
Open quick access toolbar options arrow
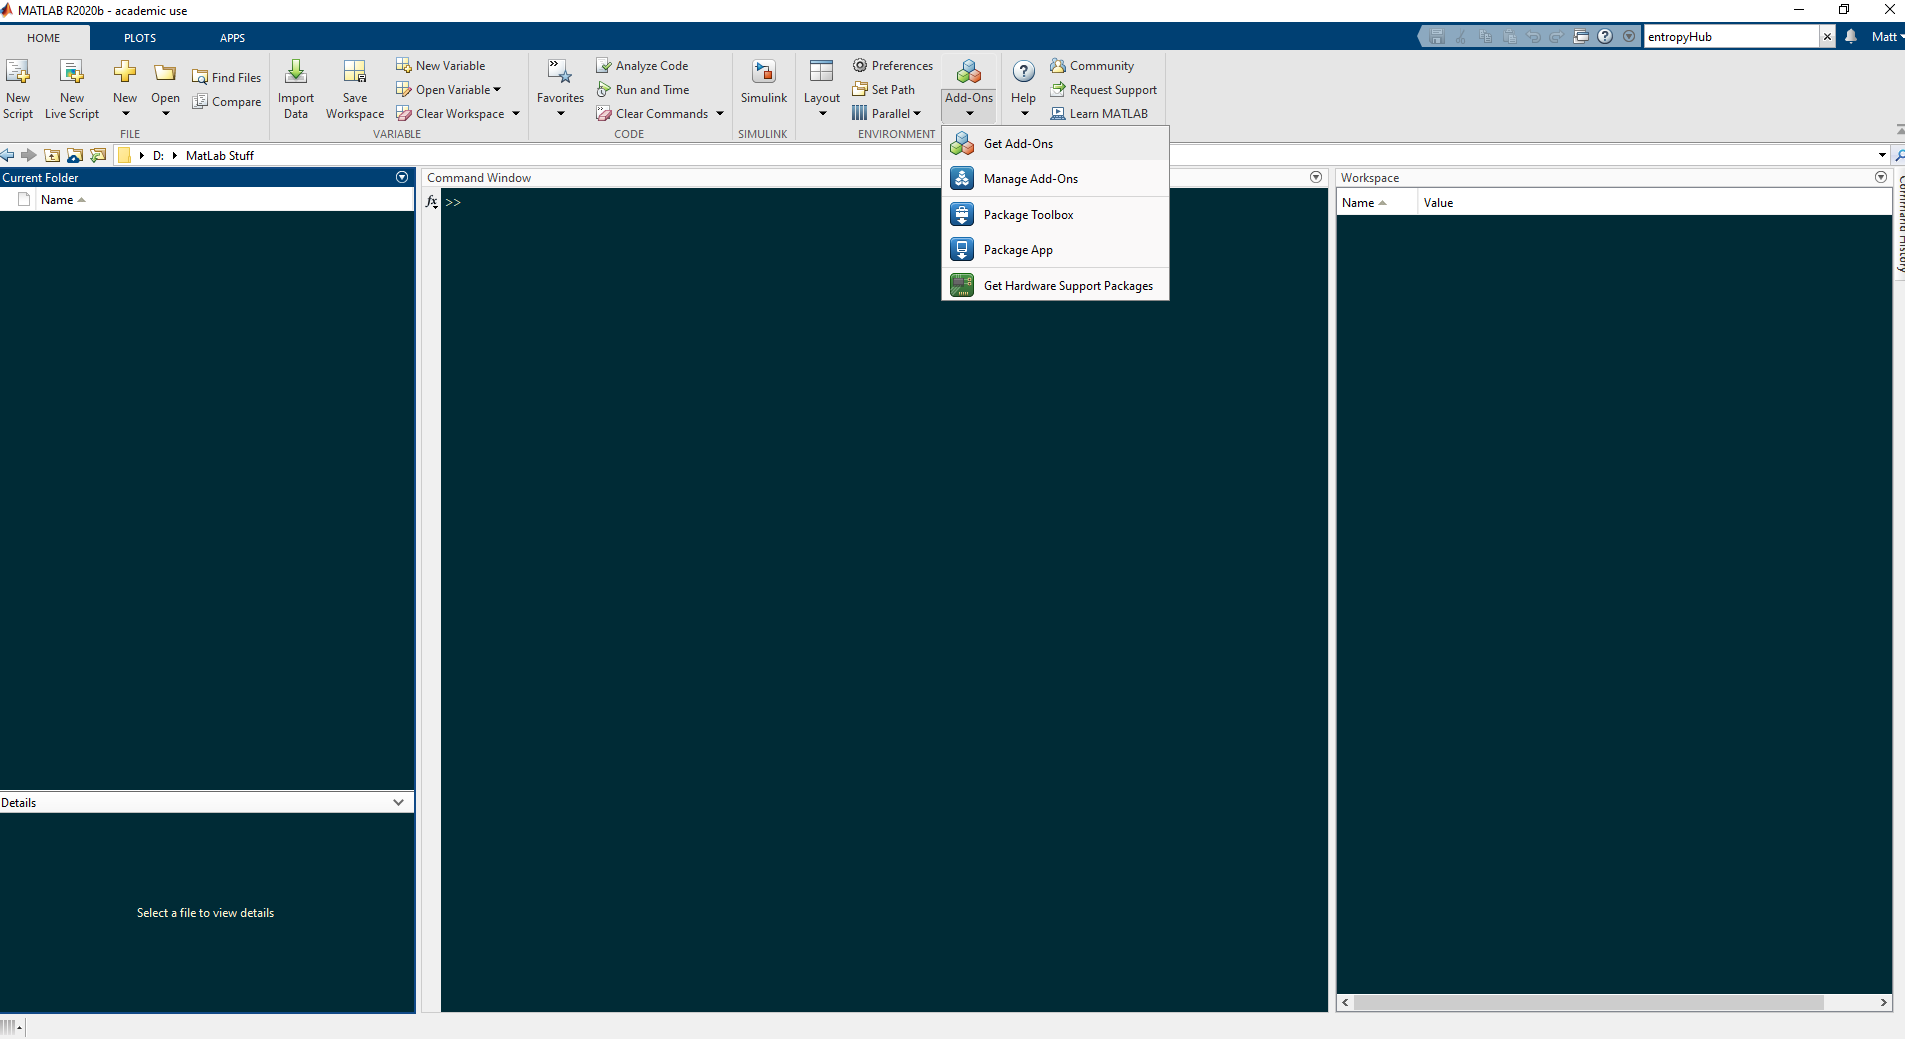[1629, 36]
